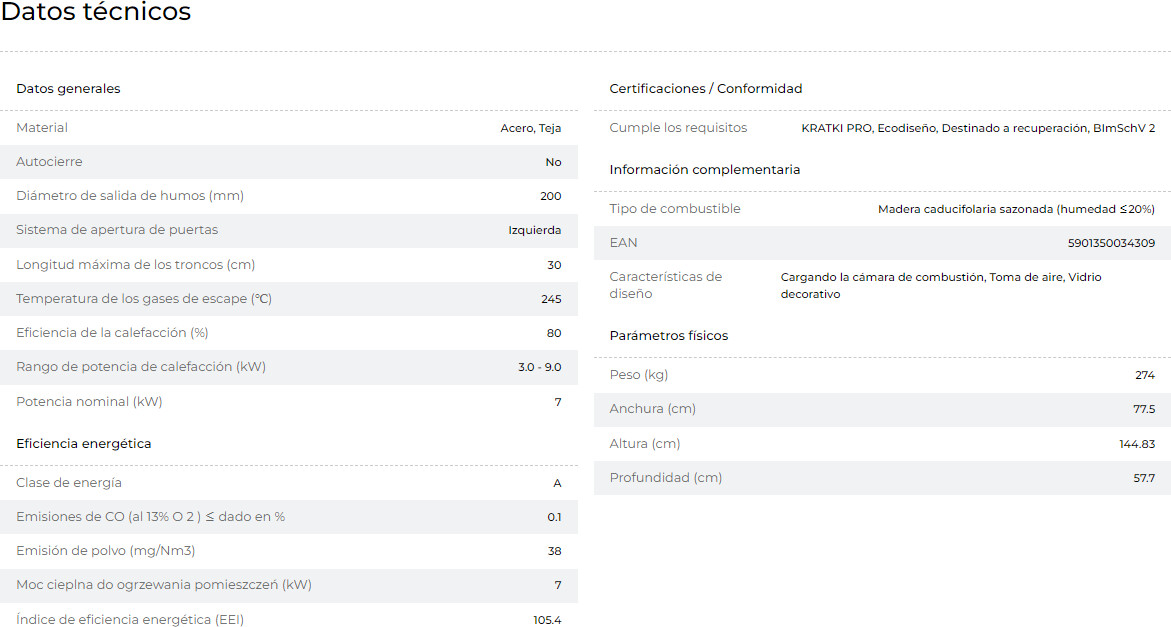Select the 'Acero, Teja' material value
The height and width of the screenshot is (627, 1171).
click(x=530, y=128)
